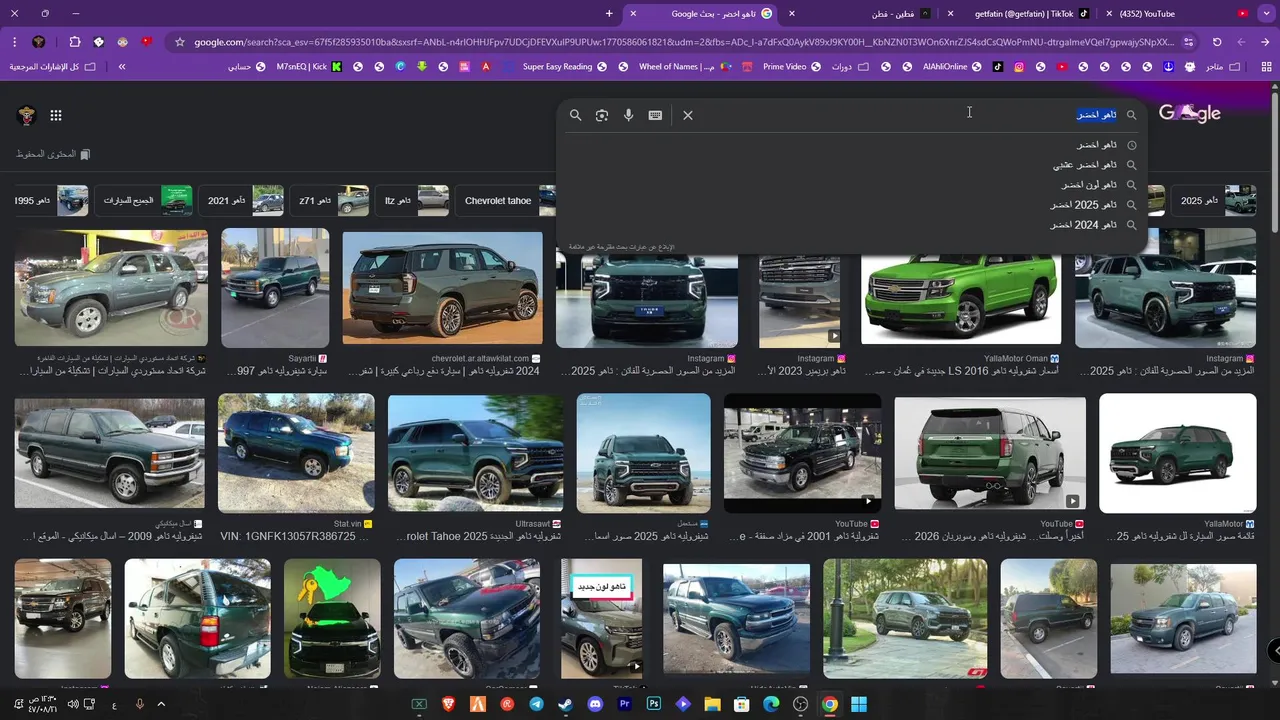Start voice search with the microphone icon
Screen dimensions: 1280x720
(629, 115)
